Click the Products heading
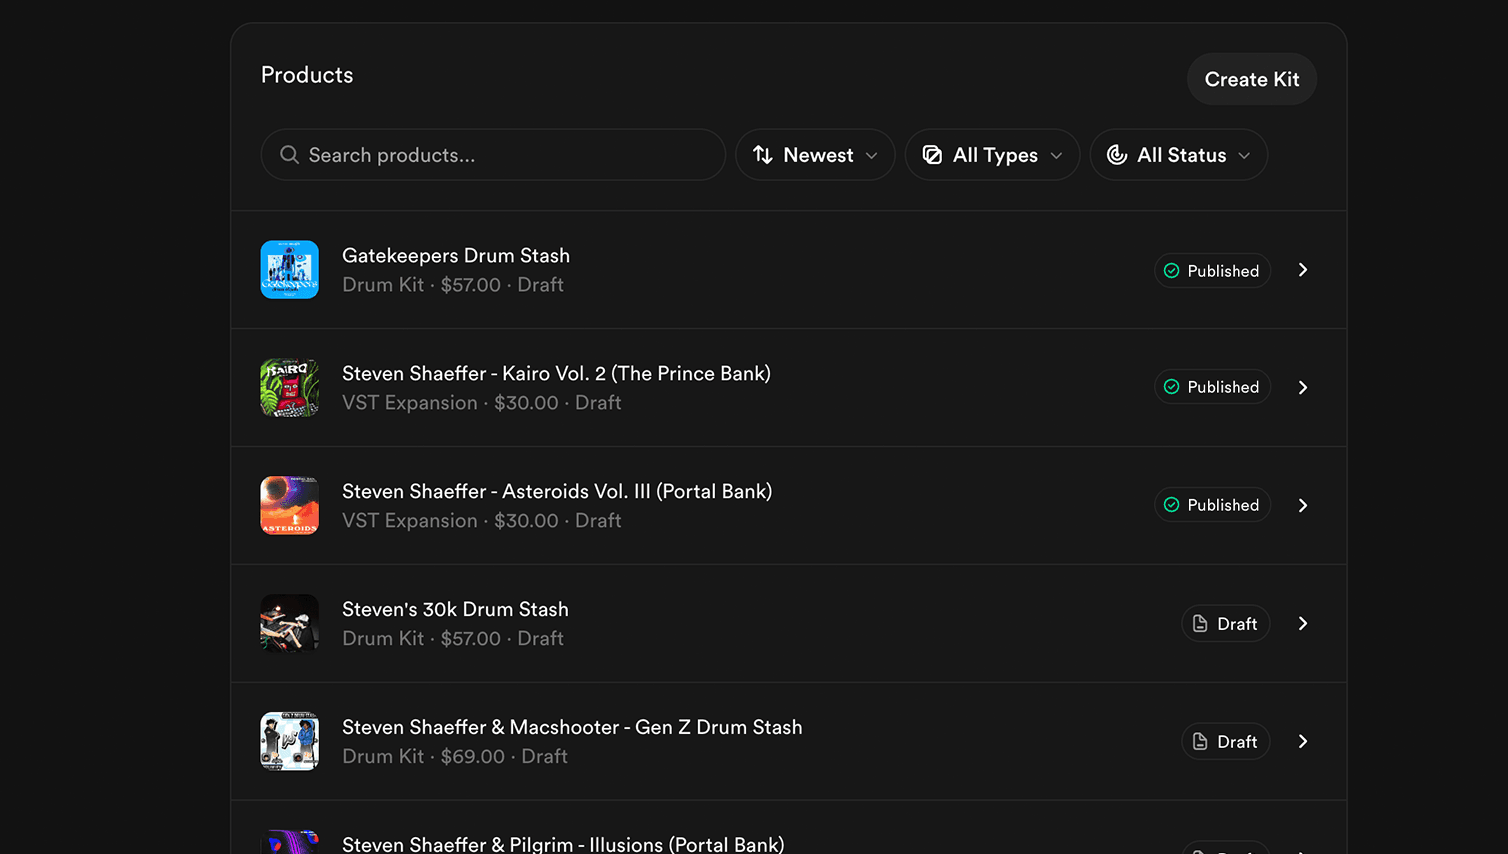The width and height of the screenshot is (1508, 854). coord(307,74)
